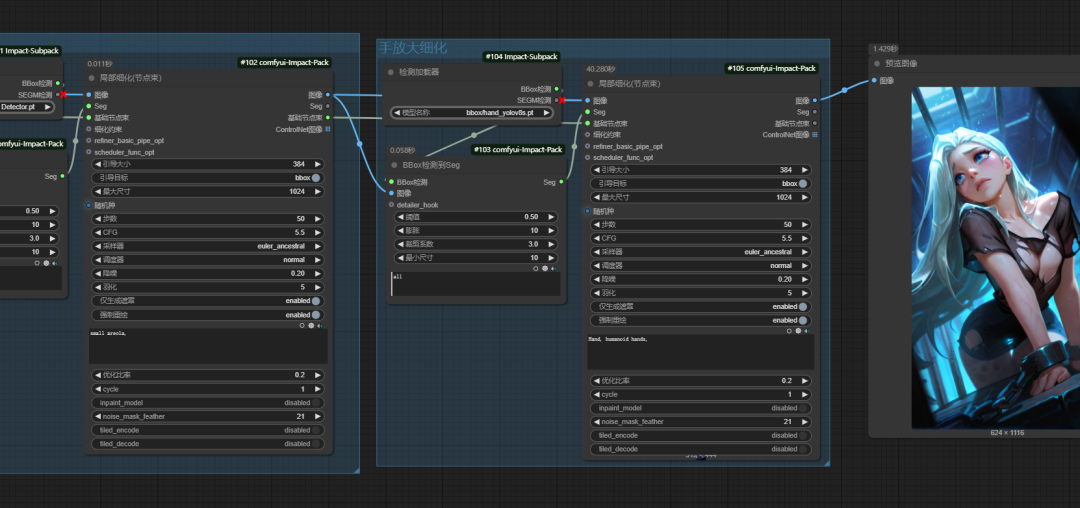
Task: Toggle 强制重绘 enabled switch on node #102
Action: [x=315, y=315]
